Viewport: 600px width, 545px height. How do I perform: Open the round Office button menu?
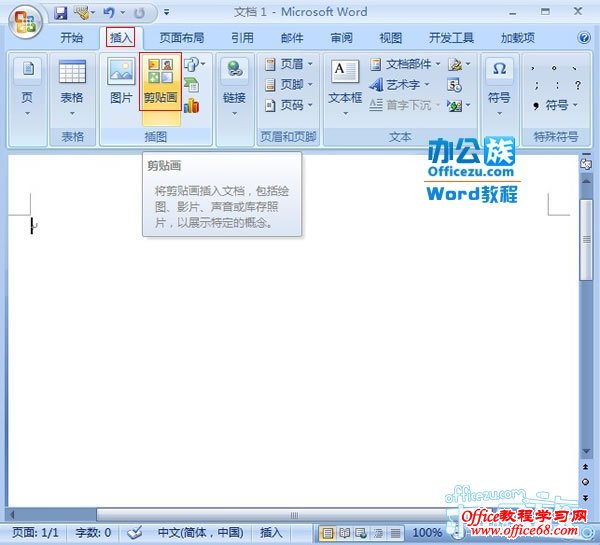tap(24, 22)
